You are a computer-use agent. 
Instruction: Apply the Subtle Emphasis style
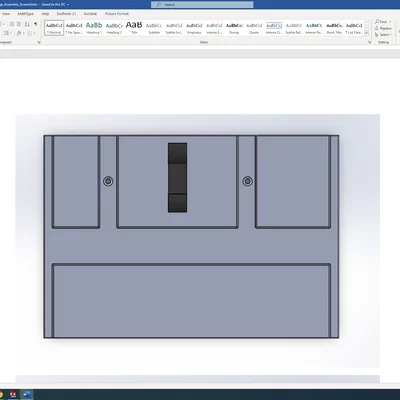click(x=174, y=28)
